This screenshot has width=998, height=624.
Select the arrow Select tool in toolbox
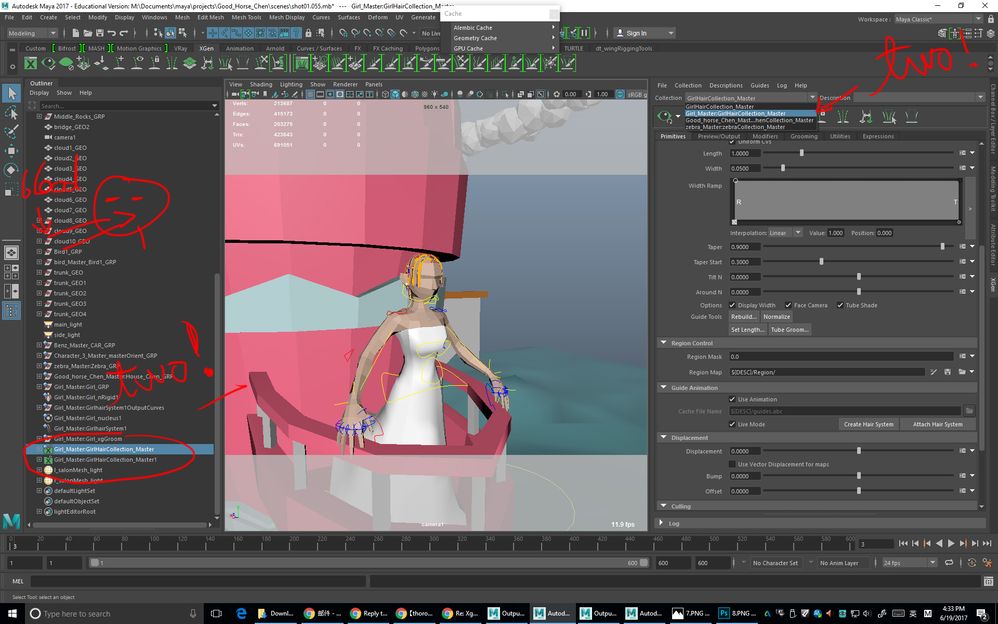[11, 94]
